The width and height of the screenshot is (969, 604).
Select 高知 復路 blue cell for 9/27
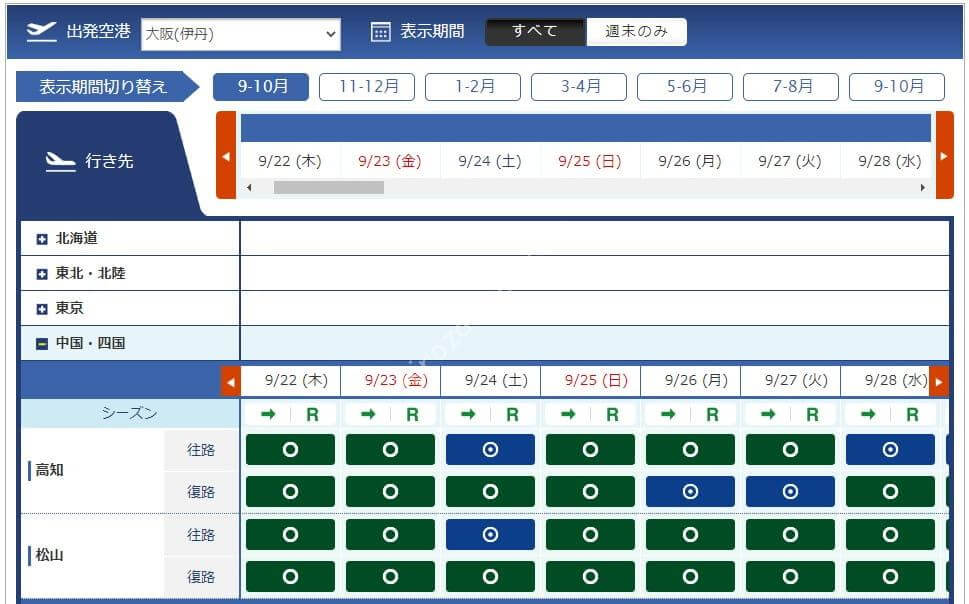[x=790, y=491]
